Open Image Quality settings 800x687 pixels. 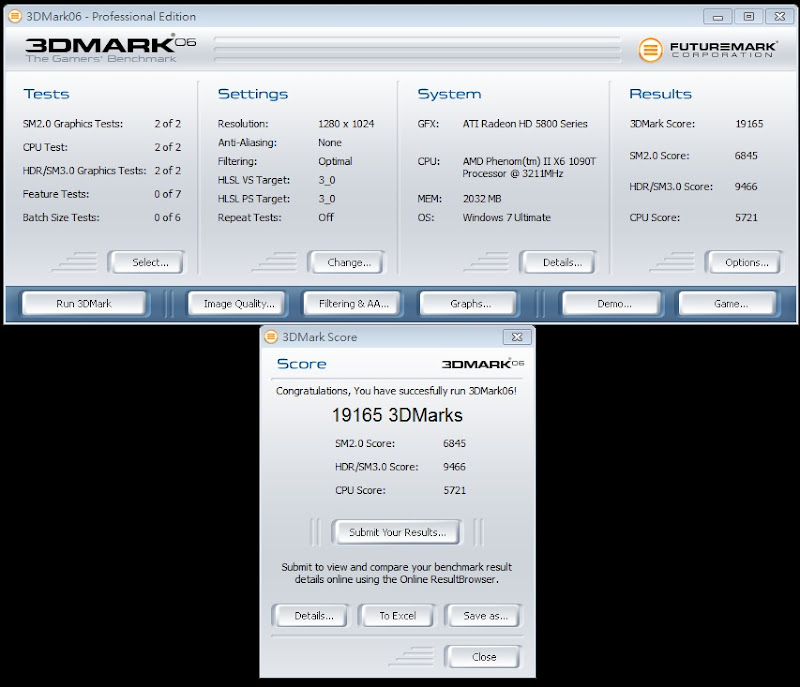click(239, 303)
